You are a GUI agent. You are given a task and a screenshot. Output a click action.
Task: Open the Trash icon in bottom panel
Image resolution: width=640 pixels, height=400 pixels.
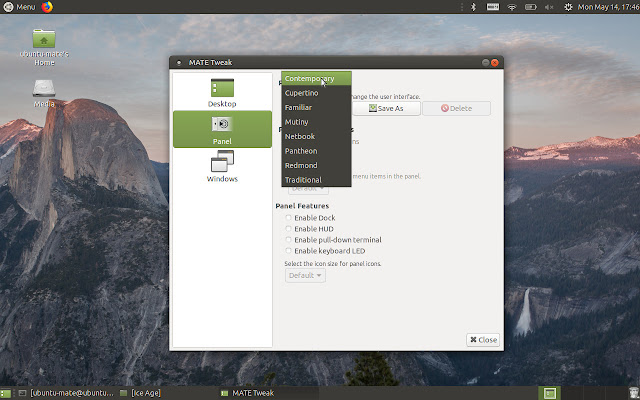coord(634,393)
